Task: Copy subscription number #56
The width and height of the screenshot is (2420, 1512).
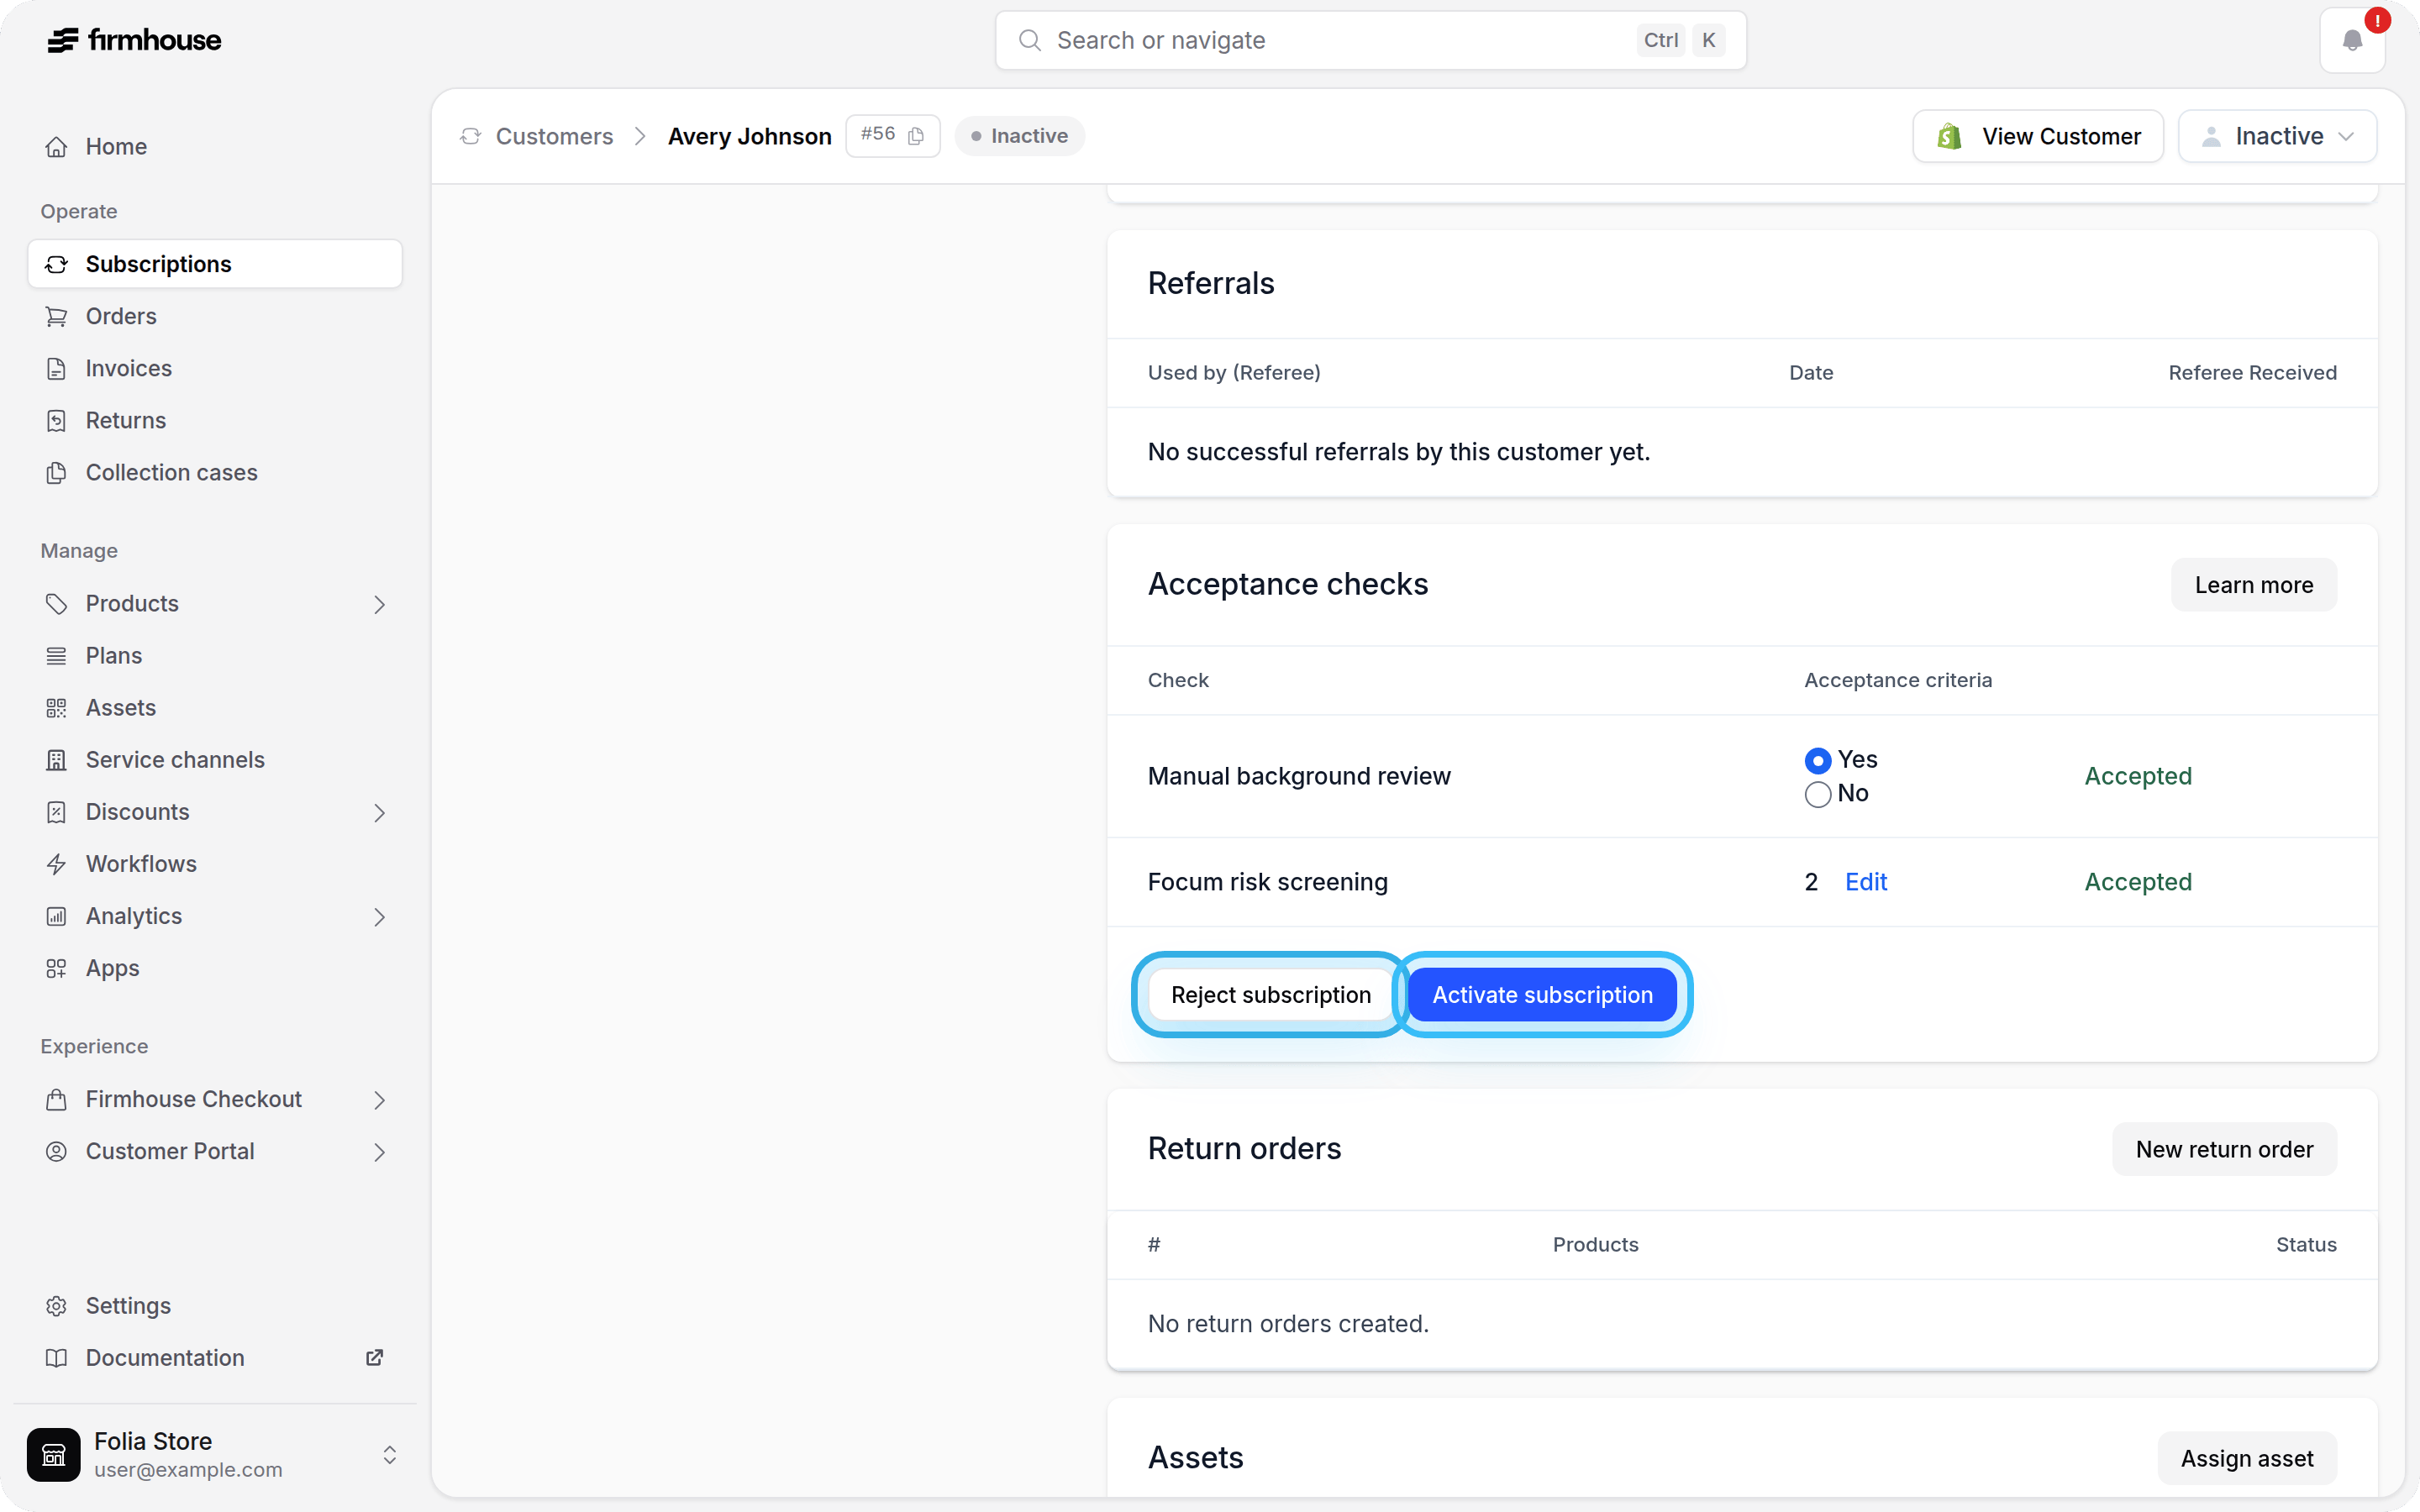Action: (x=916, y=136)
